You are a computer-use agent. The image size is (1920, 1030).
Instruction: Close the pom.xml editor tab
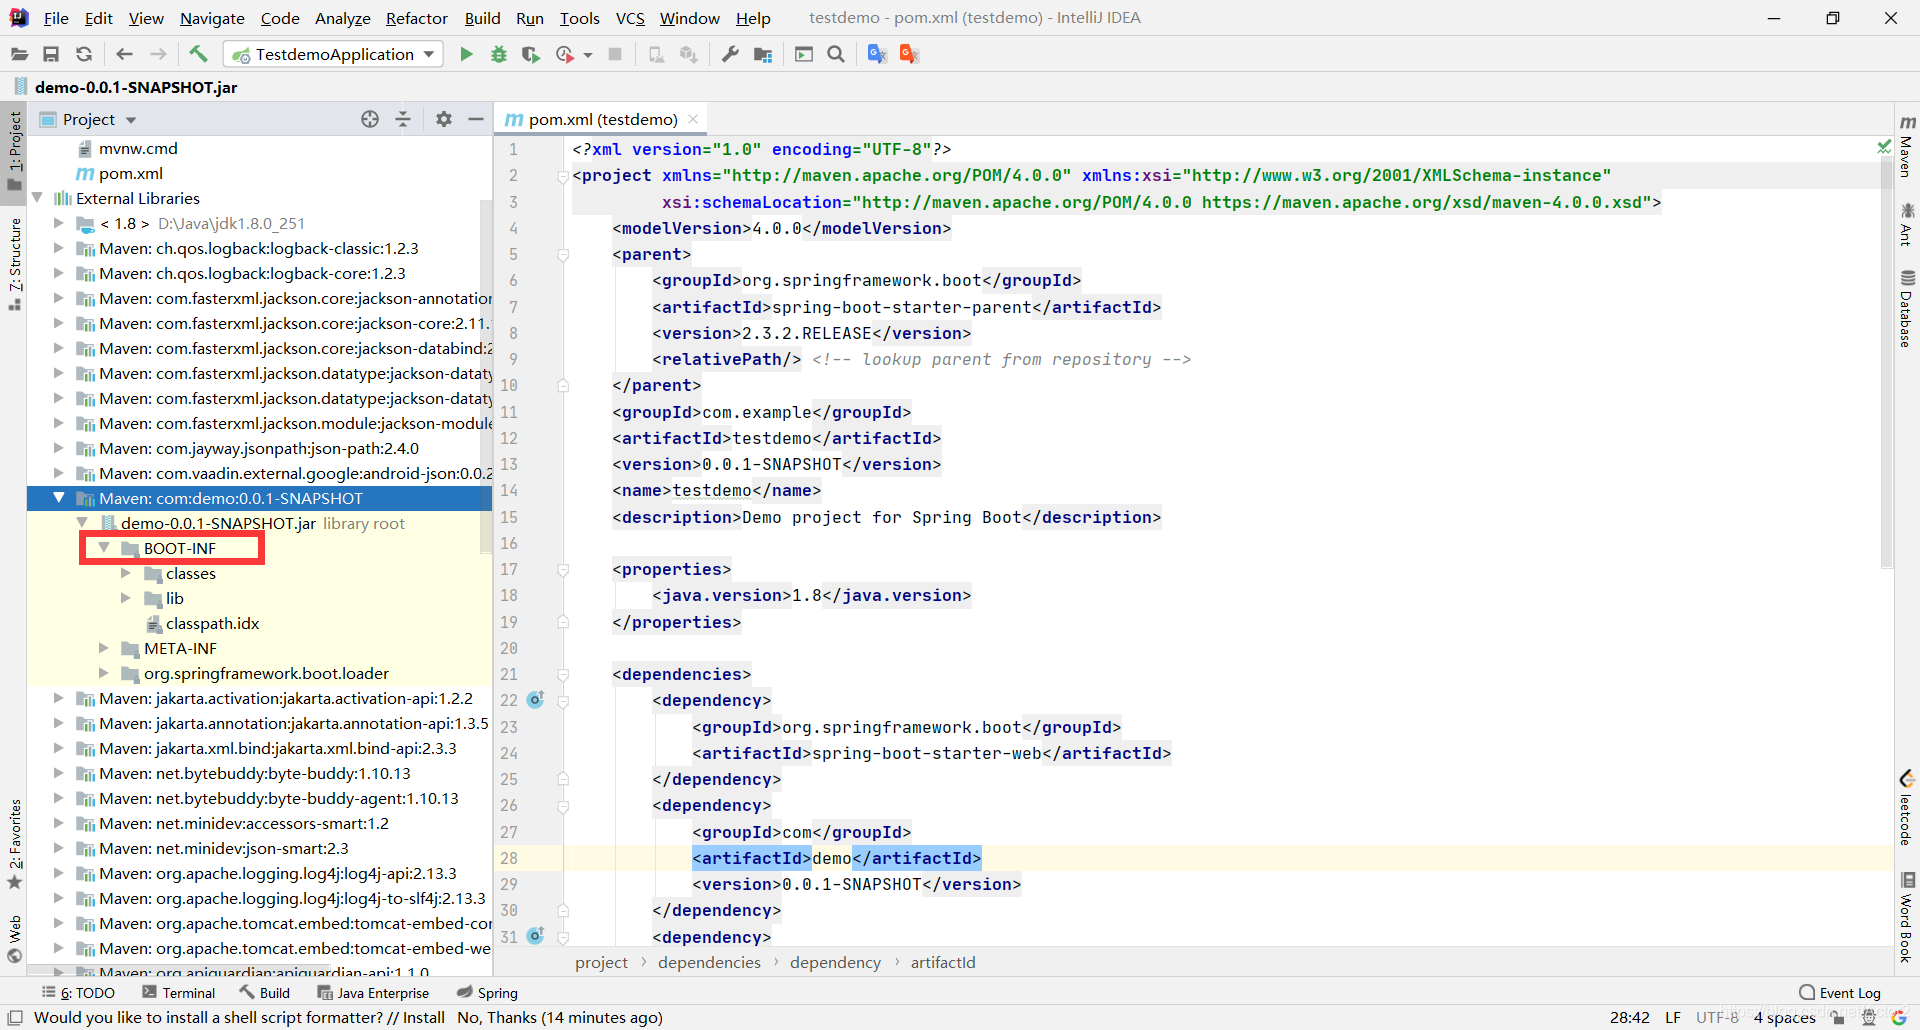(693, 119)
